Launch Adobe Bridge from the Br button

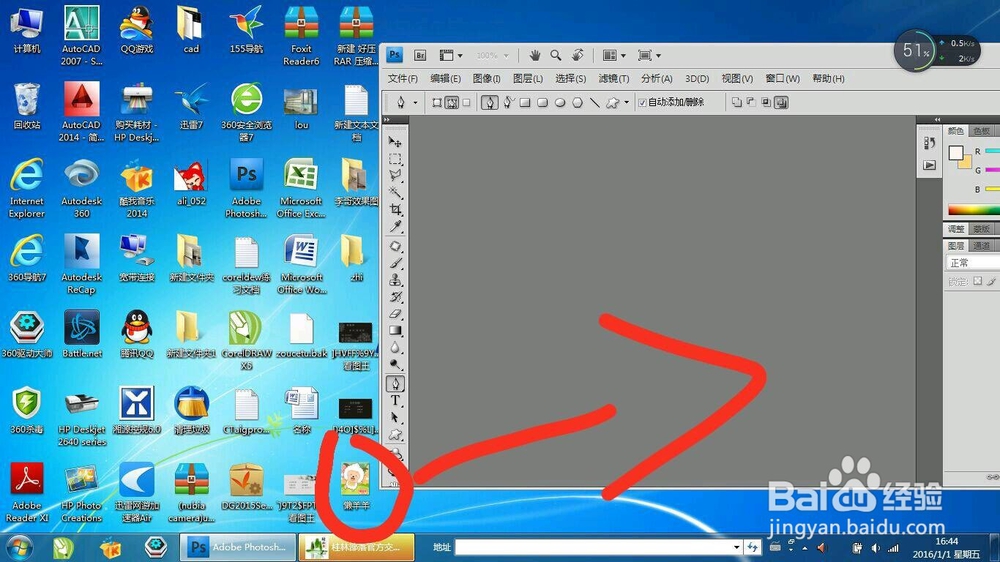pos(420,55)
